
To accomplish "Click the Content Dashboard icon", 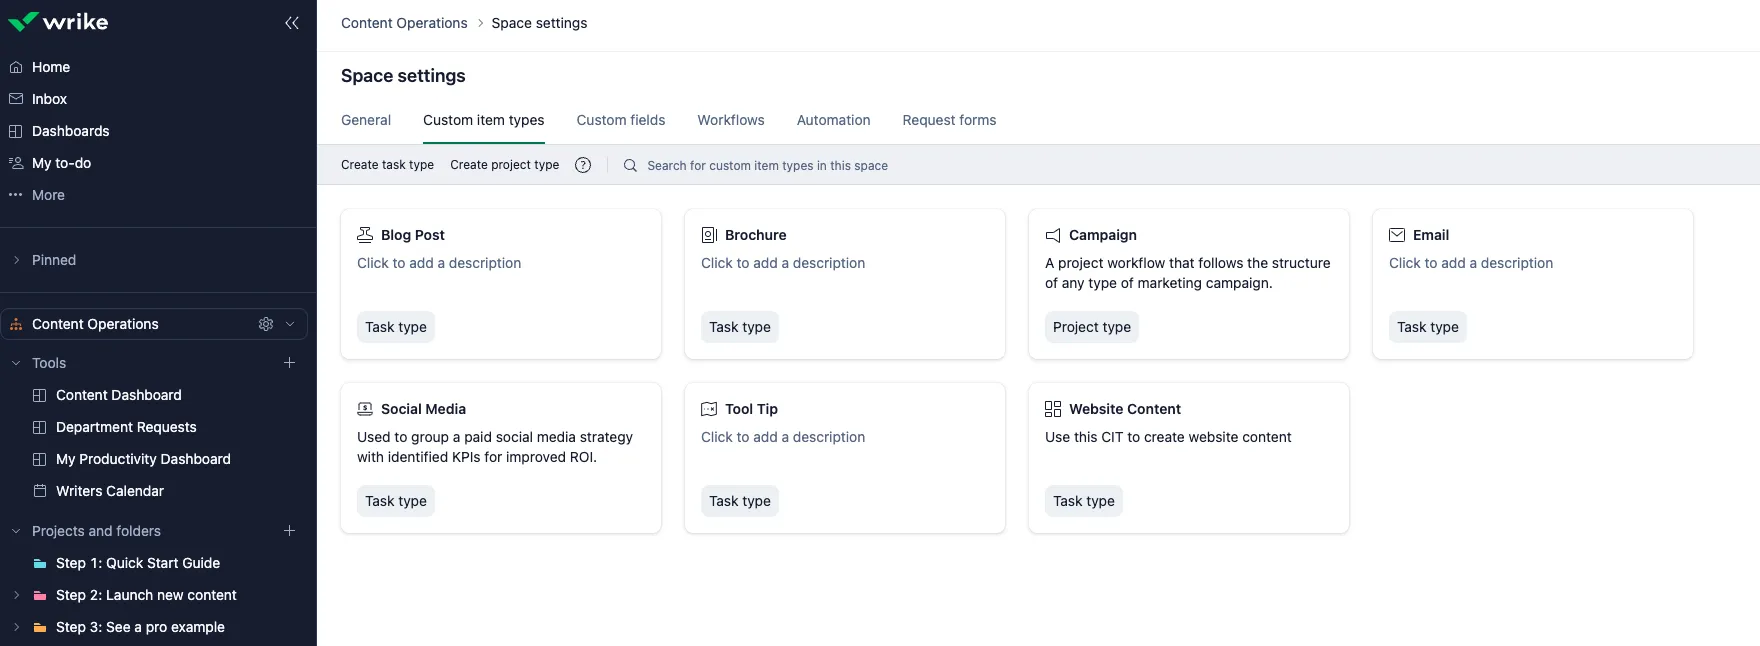I will 40,395.
